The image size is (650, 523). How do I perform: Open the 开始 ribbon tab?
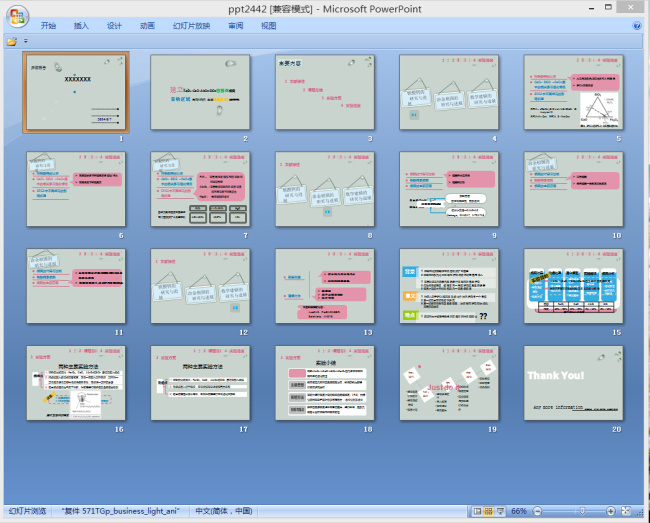(x=48, y=26)
